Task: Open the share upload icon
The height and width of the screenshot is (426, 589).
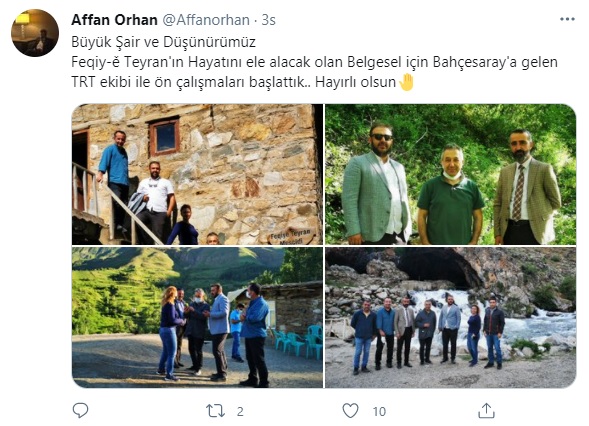Action: click(x=486, y=410)
